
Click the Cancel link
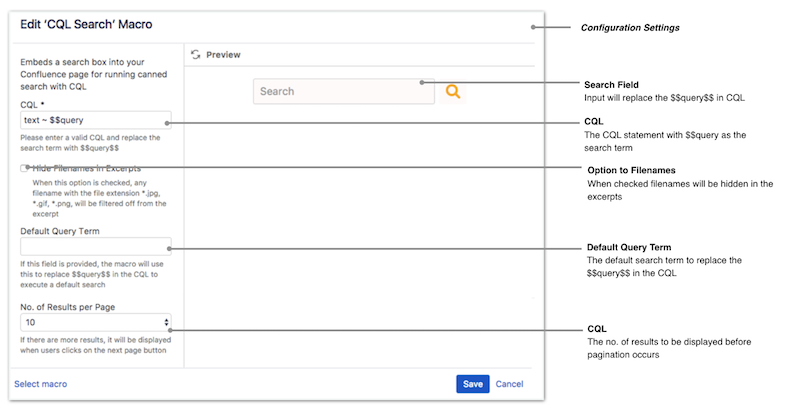[x=509, y=384]
